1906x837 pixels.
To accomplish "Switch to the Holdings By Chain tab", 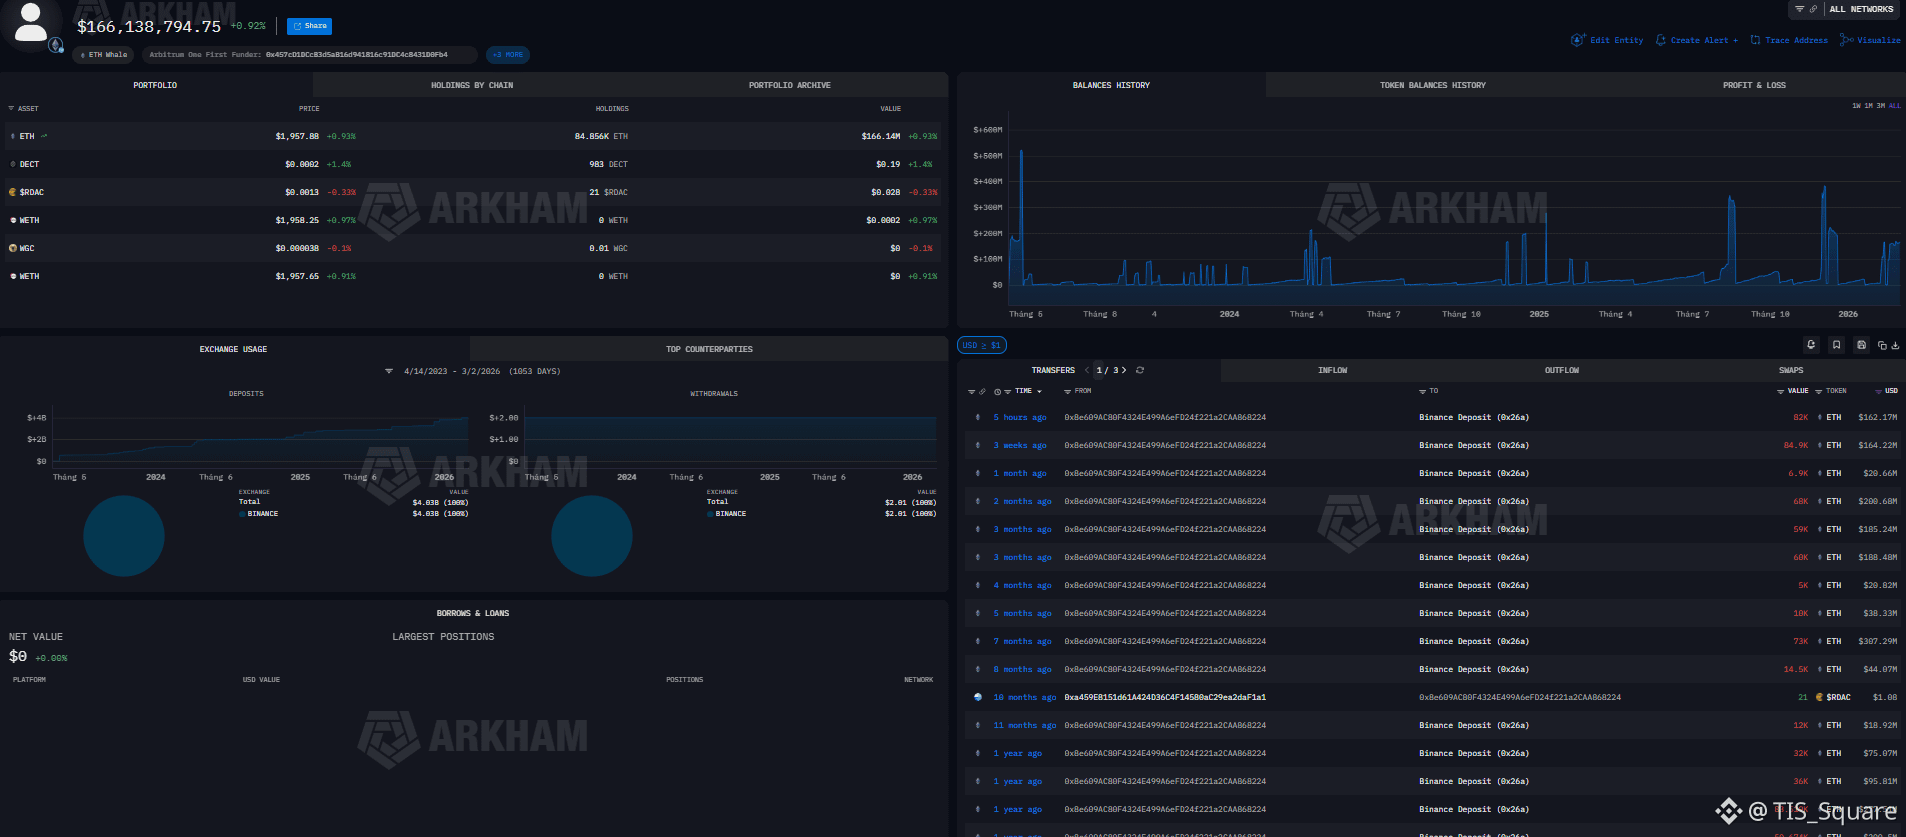I will point(472,85).
